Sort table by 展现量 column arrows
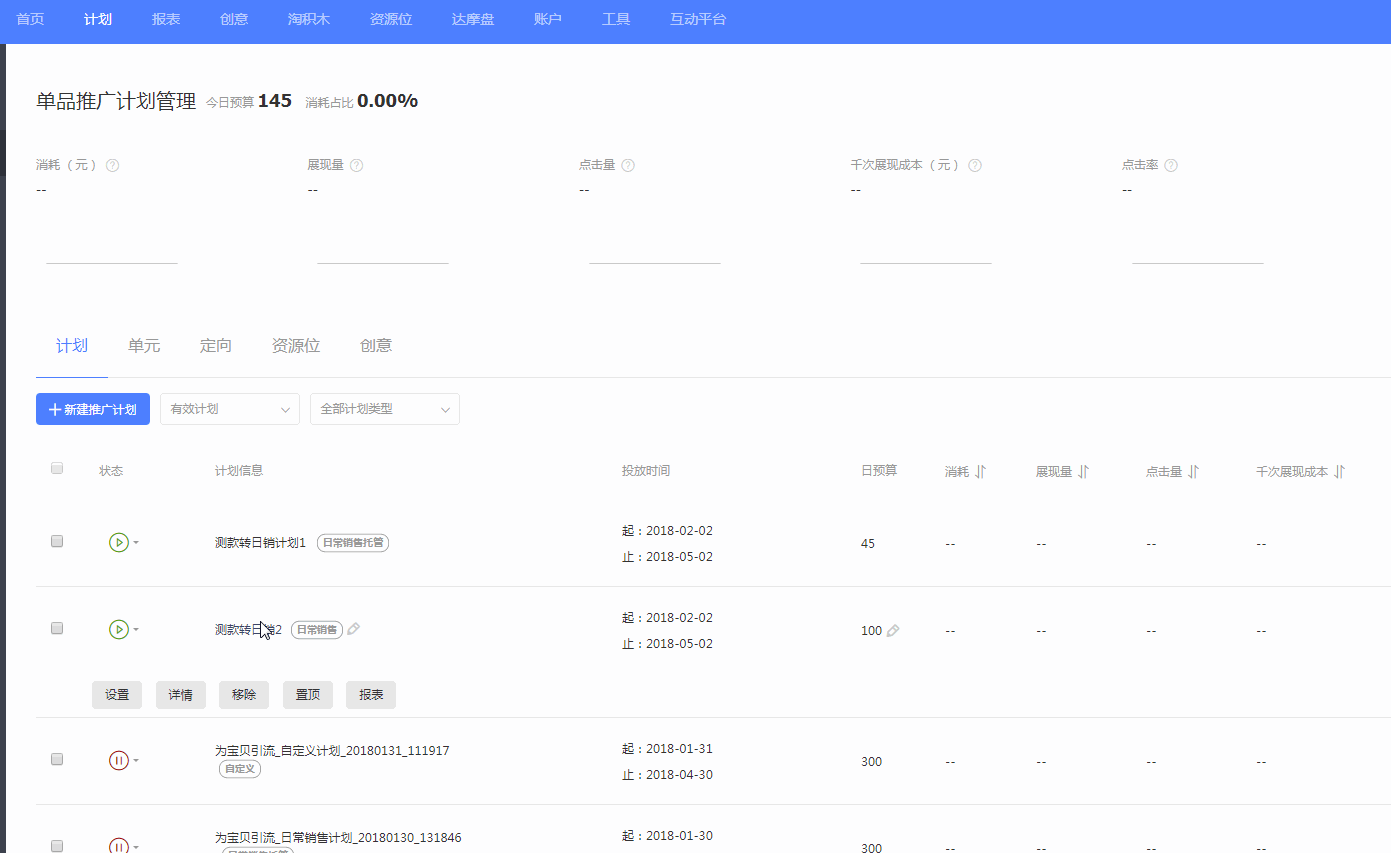 (1083, 471)
